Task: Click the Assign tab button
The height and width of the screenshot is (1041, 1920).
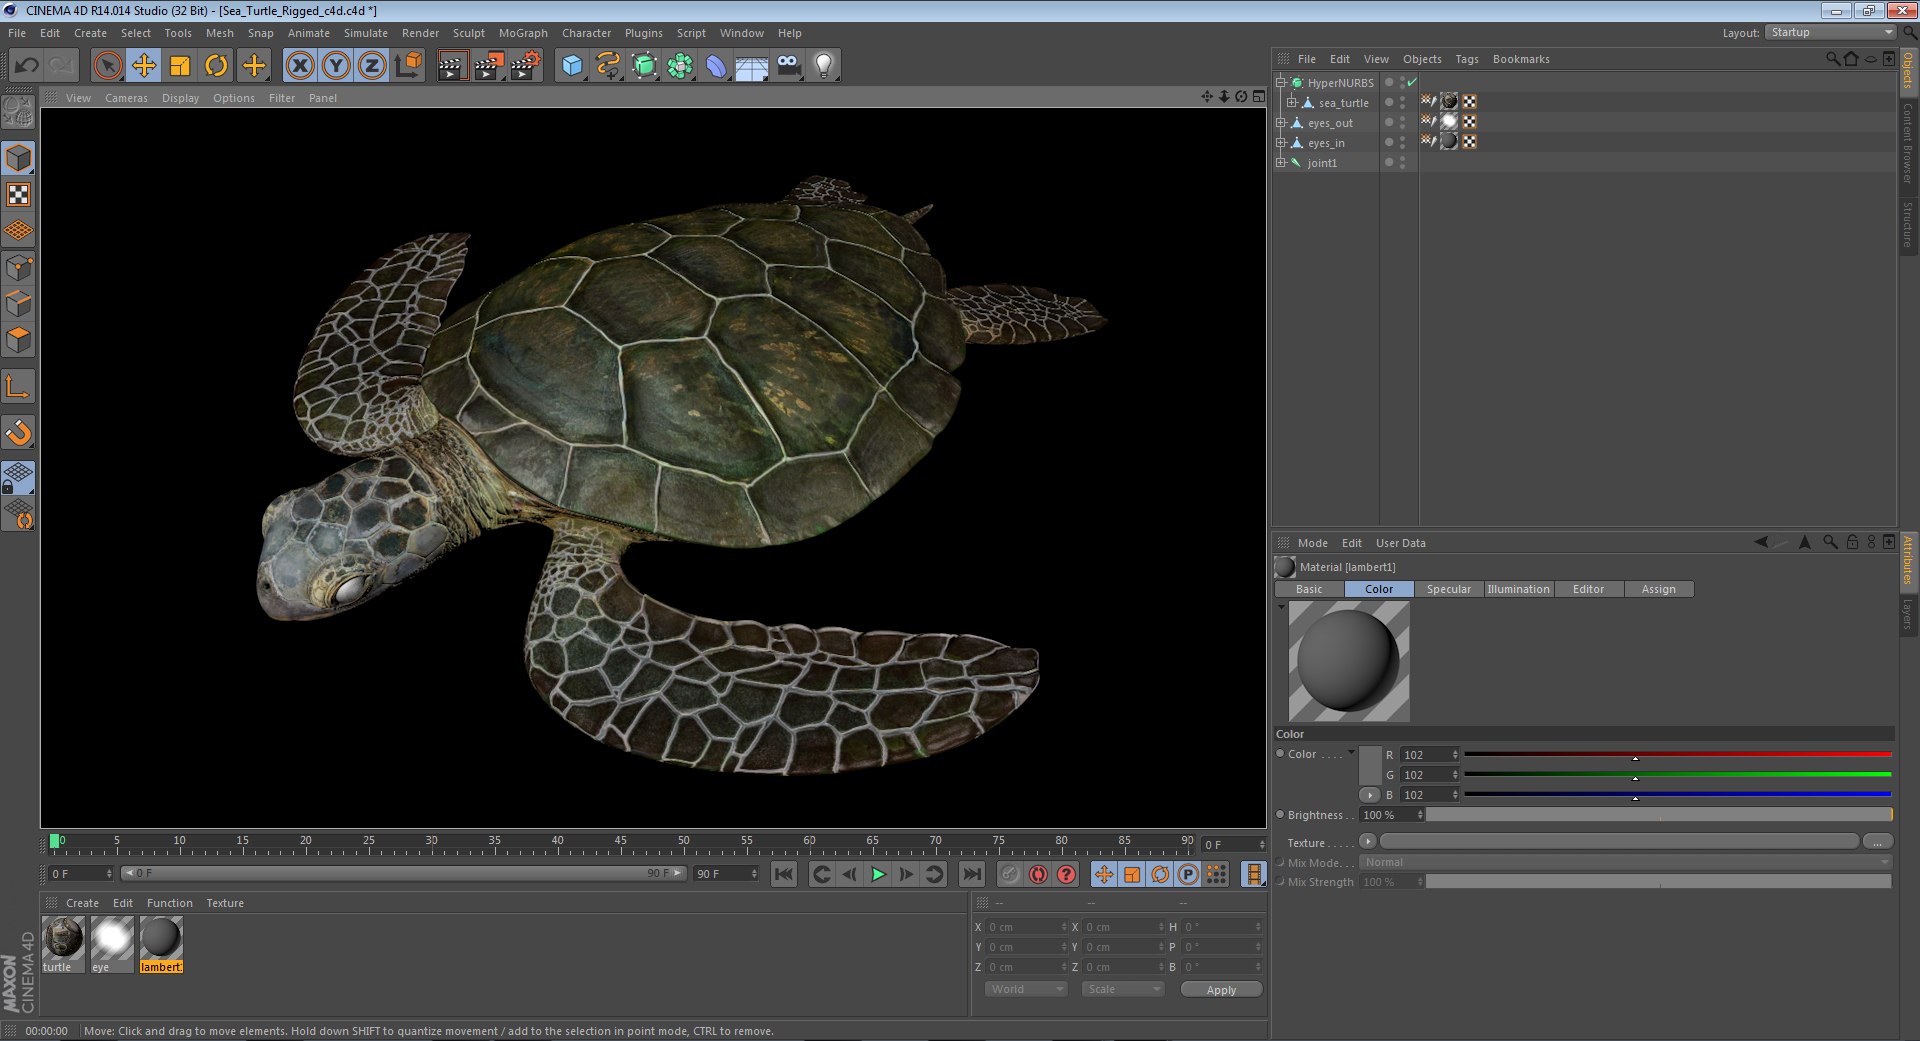Action: pos(1658,589)
